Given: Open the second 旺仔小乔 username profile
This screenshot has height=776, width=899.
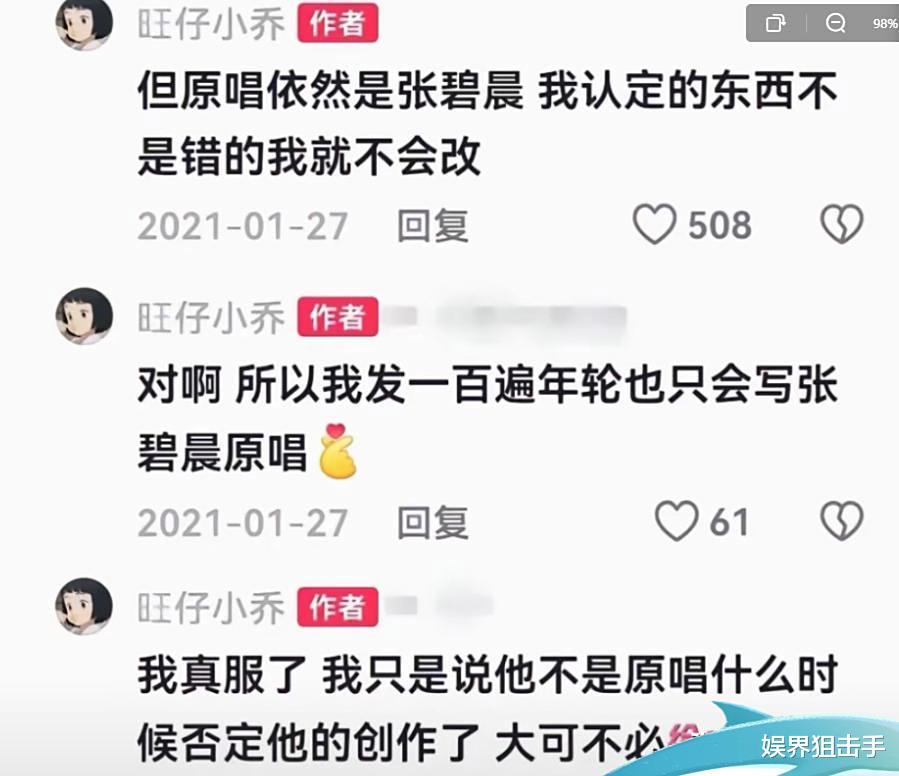Looking at the screenshot, I should click(211, 317).
